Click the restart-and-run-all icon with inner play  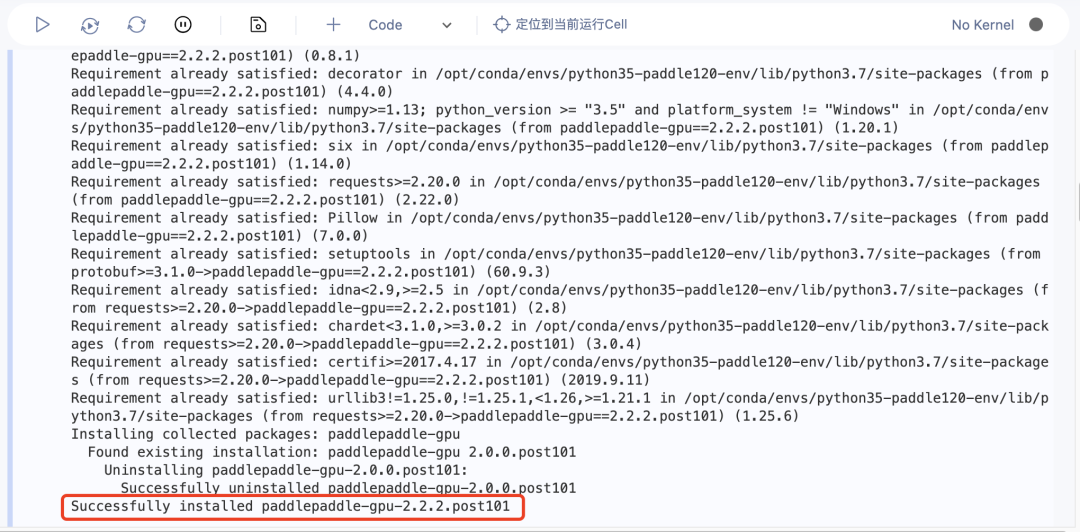(90, 25)
